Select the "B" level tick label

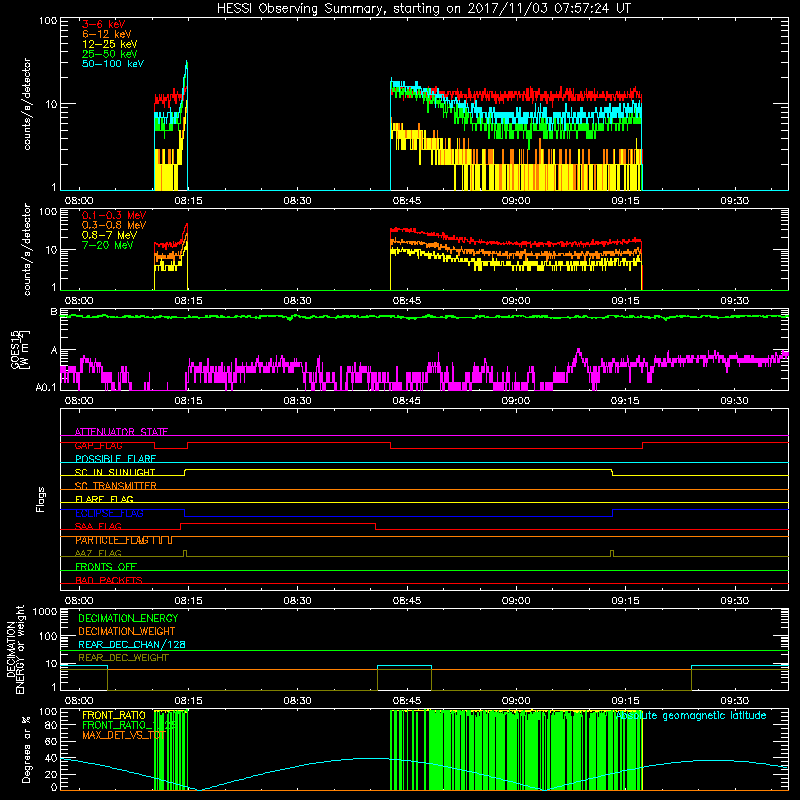pyautogui.click(x=54, y=311)
